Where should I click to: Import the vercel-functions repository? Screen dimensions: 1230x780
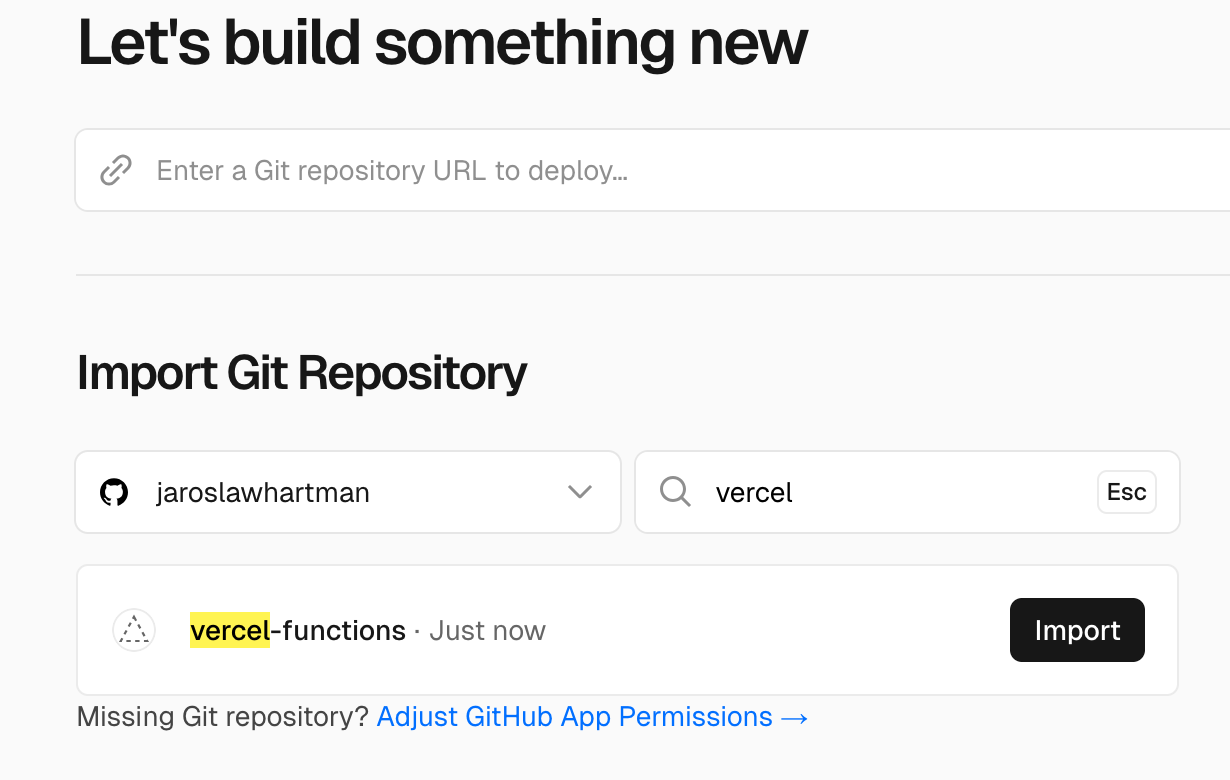tap(1077, 630)
